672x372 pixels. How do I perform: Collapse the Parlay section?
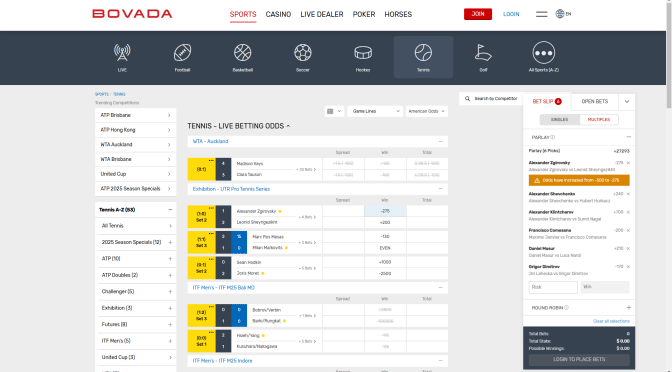point(629,137)
